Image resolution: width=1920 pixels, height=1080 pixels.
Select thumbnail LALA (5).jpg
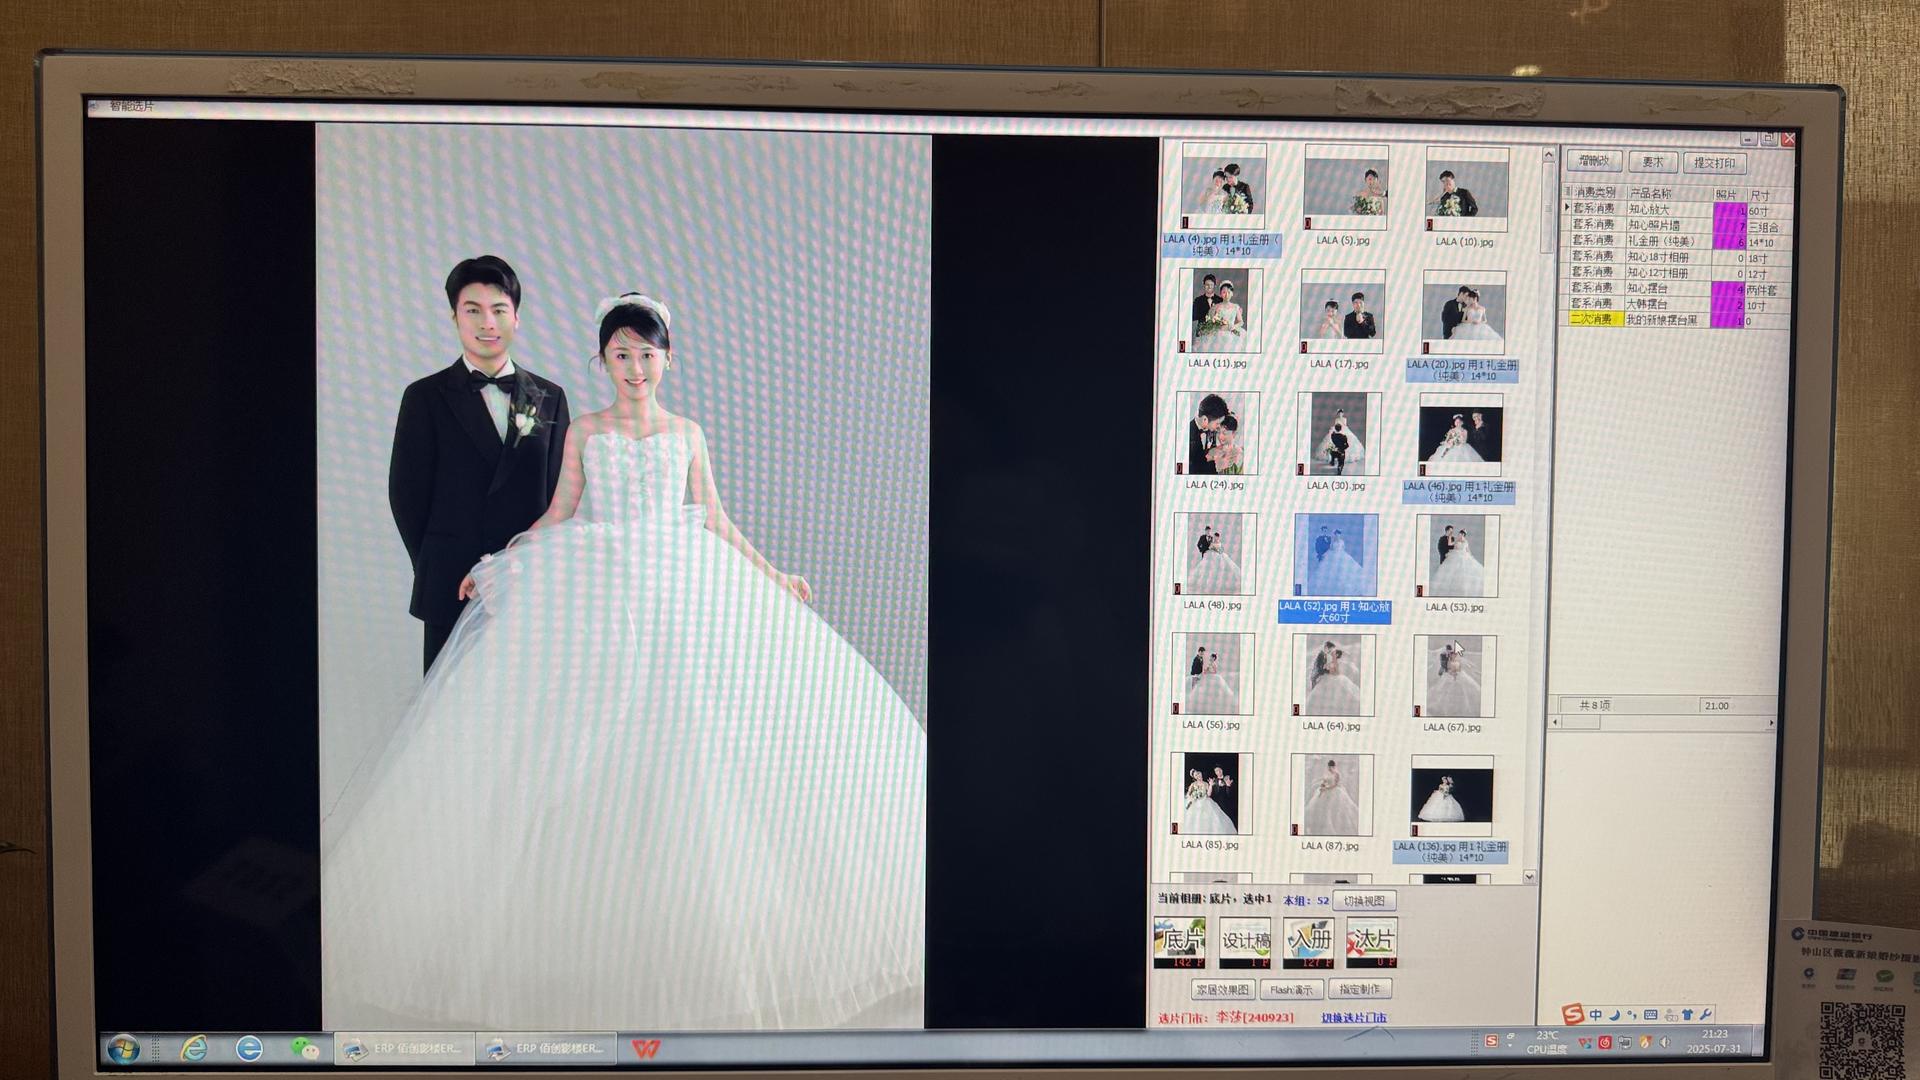1346,188
